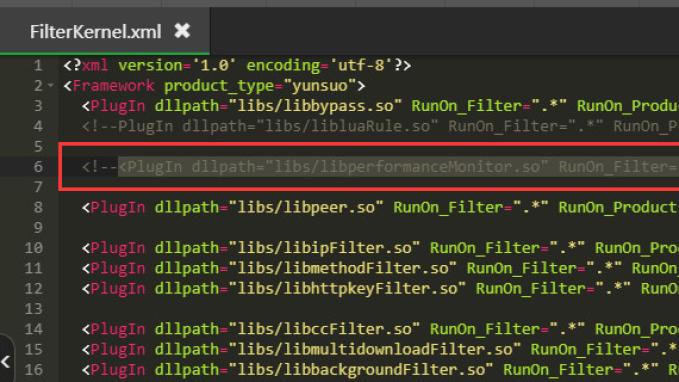Click the xml version declaration line
The height and width of the screenshot is (382, 679).
tap(237, 65)
